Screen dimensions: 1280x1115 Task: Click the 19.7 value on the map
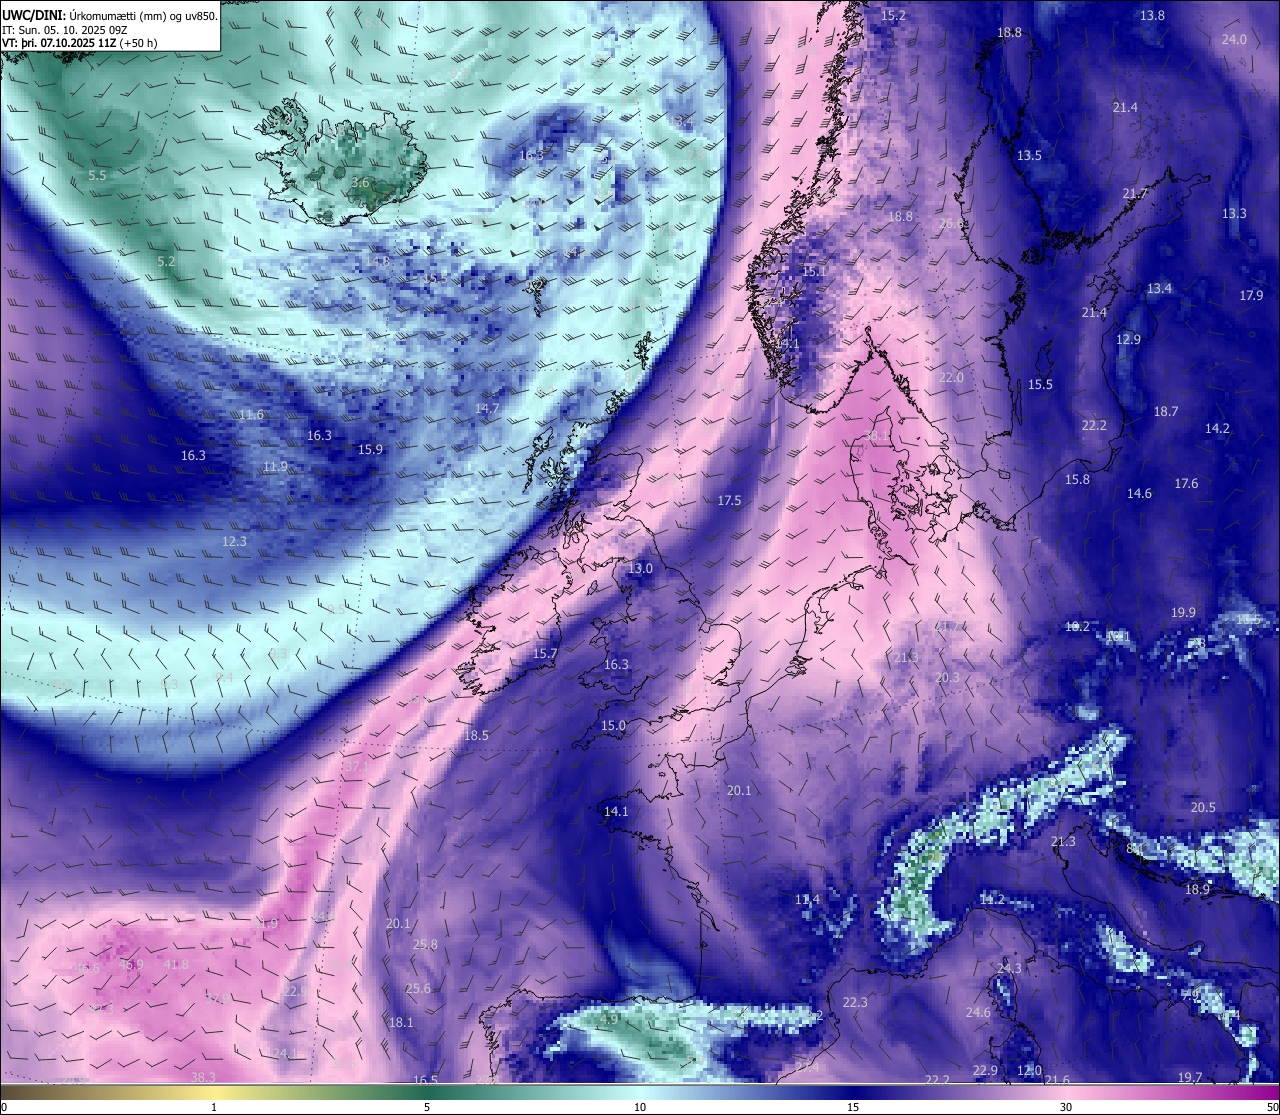(x=1190, y=1077)
